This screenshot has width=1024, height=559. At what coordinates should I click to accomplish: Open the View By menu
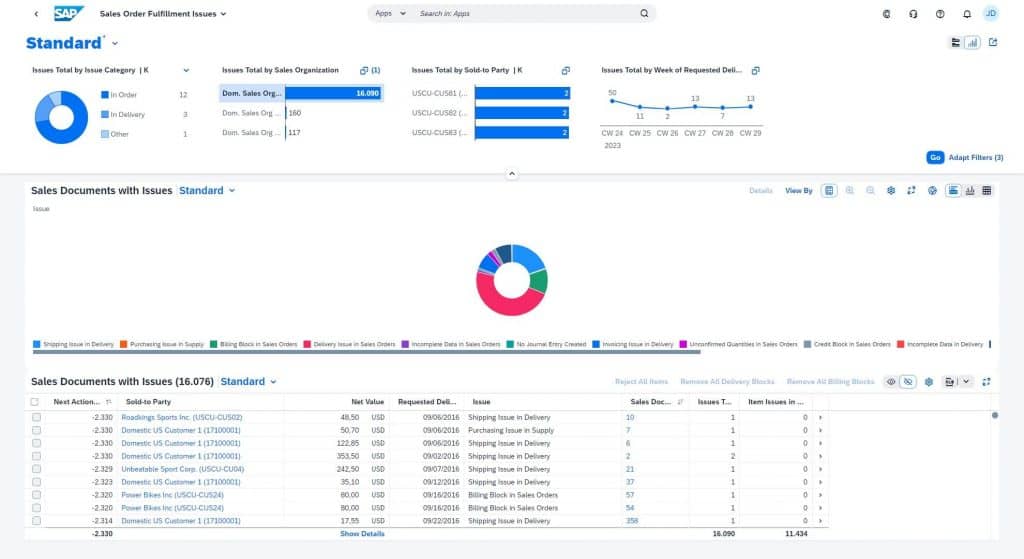point(799,191)
